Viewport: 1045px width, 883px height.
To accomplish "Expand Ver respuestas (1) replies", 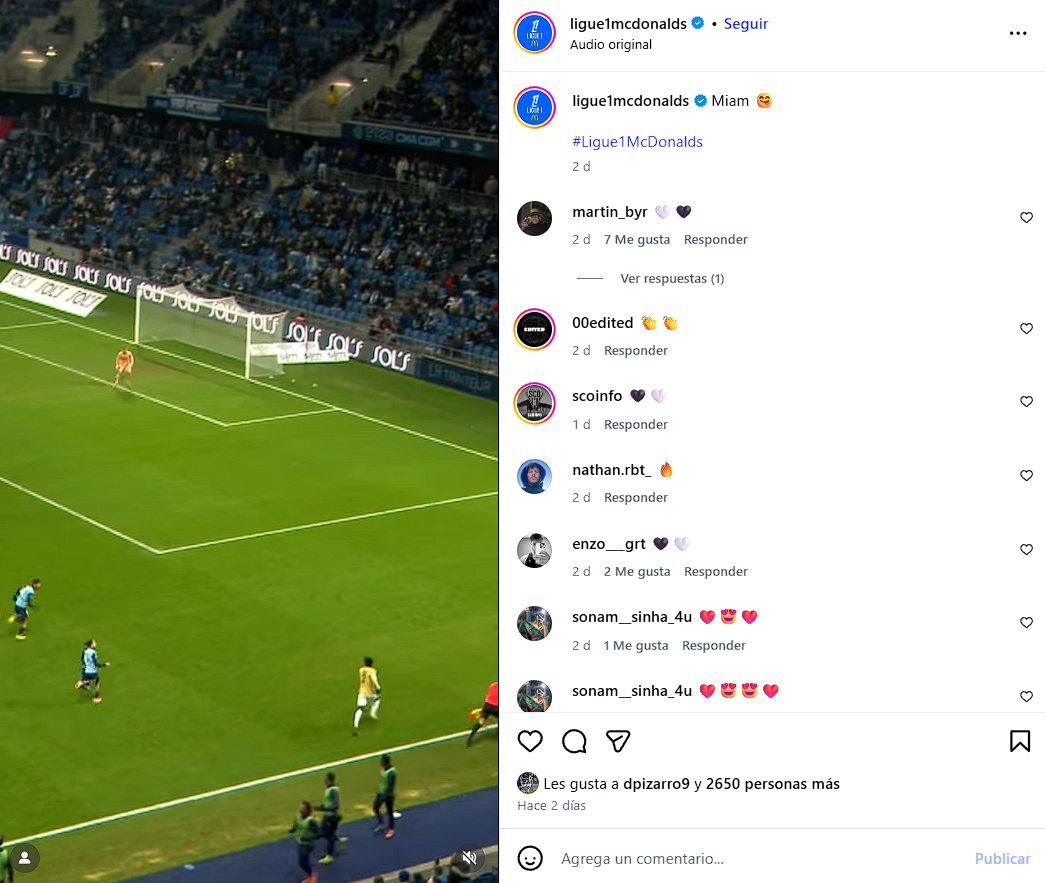I will tap(672, 279).
